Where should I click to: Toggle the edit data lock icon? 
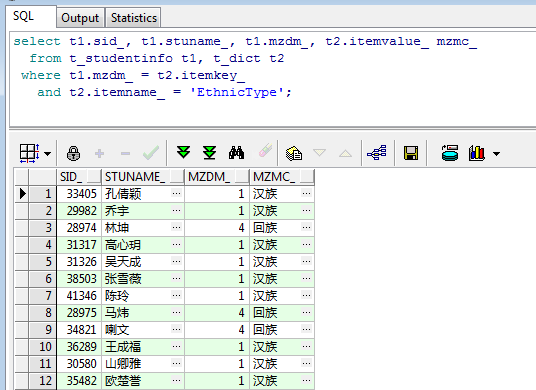click(x=73, y=153)
